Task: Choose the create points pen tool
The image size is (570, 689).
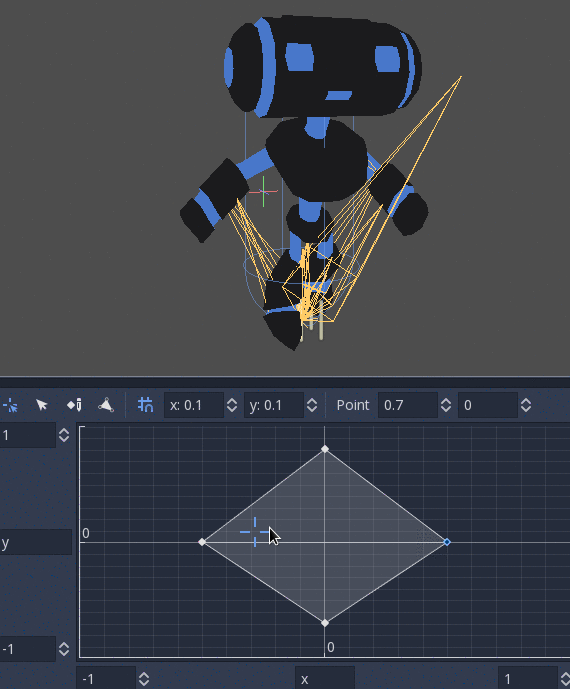Action: [x=74, y=405]
